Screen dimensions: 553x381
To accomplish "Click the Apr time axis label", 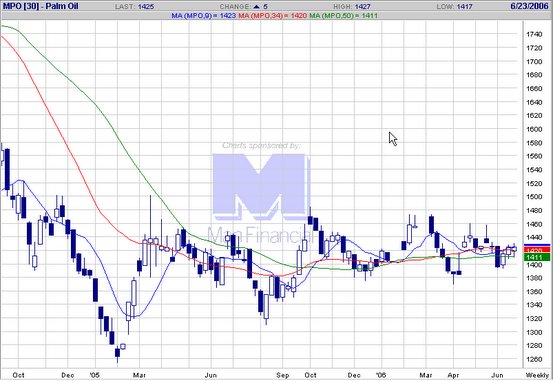I will pos(453,375).
